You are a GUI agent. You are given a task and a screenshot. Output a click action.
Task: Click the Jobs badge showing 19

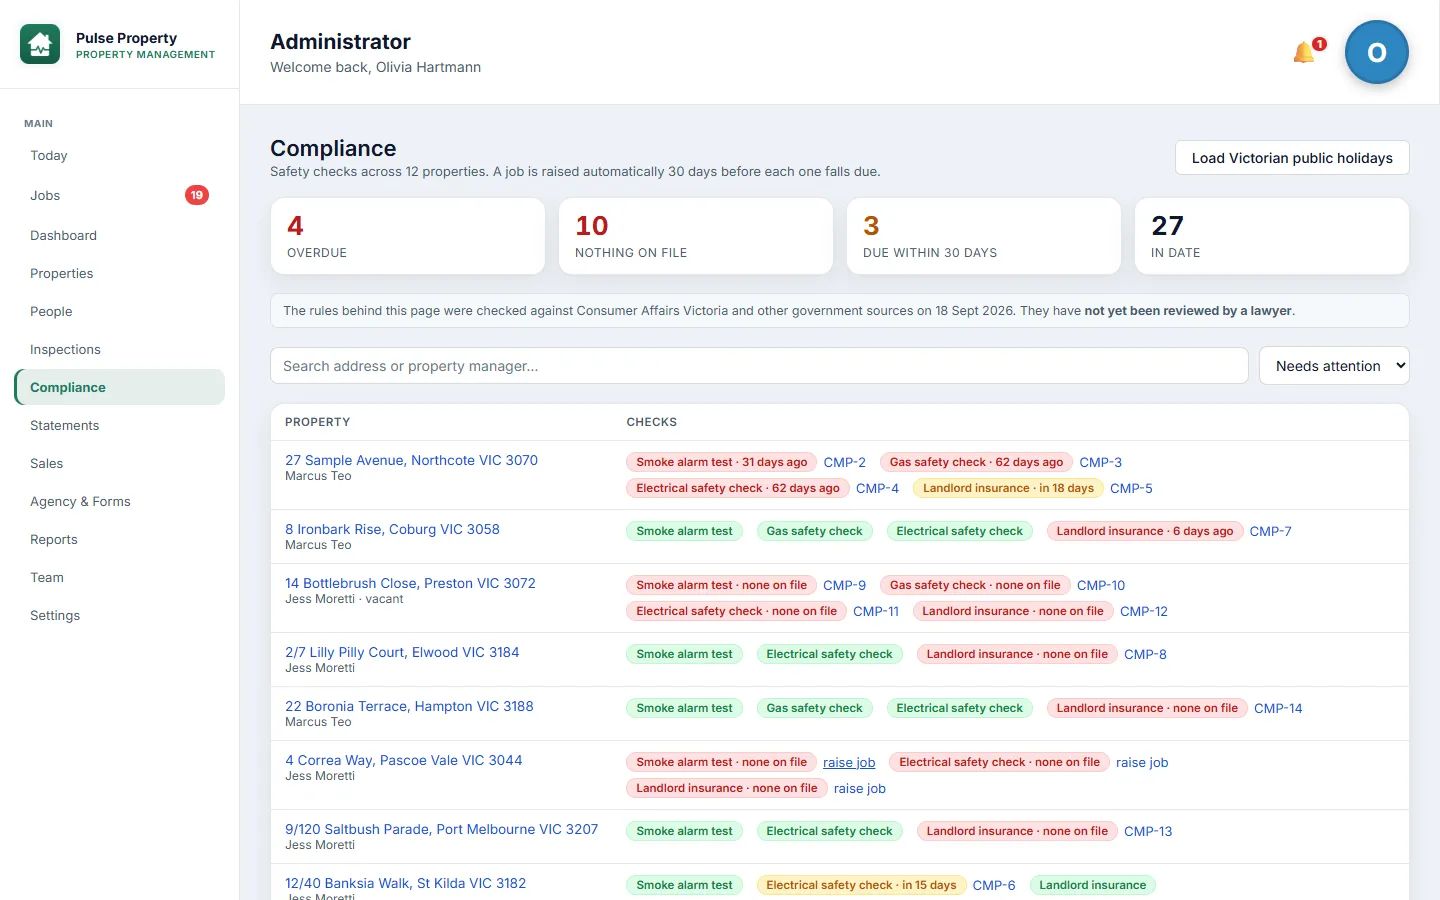coord(197,195)
